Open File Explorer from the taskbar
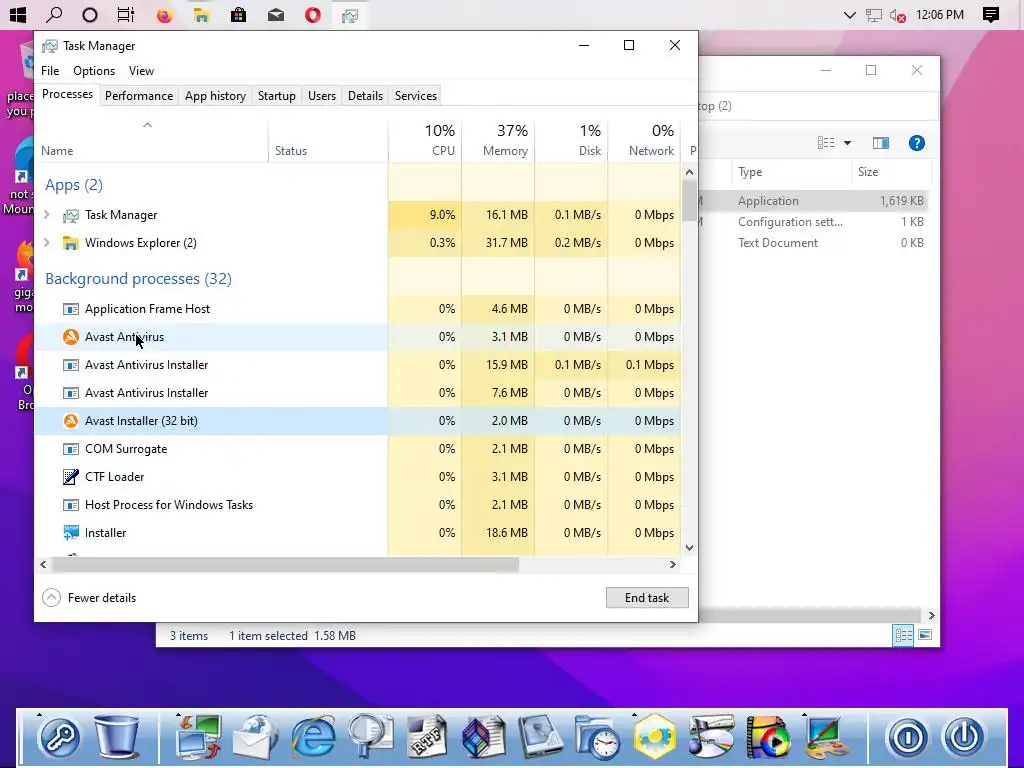Viewport: 1024px width, 768px height. tap(201, 15)
